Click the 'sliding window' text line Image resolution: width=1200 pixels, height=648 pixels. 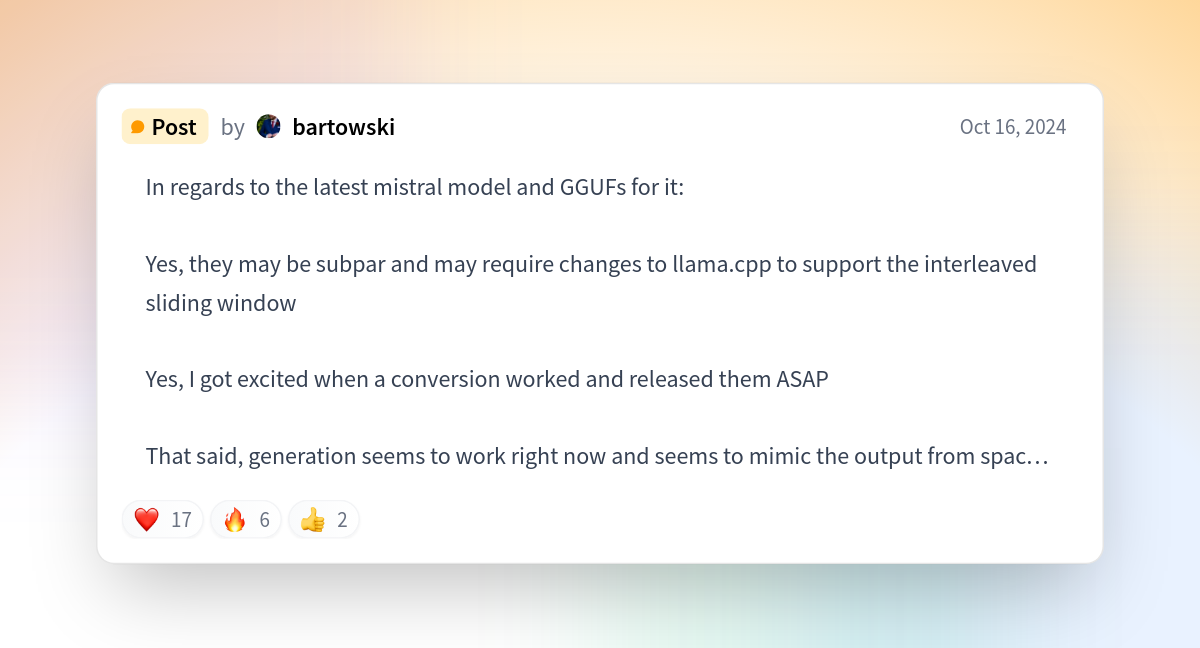coord(221,303)
